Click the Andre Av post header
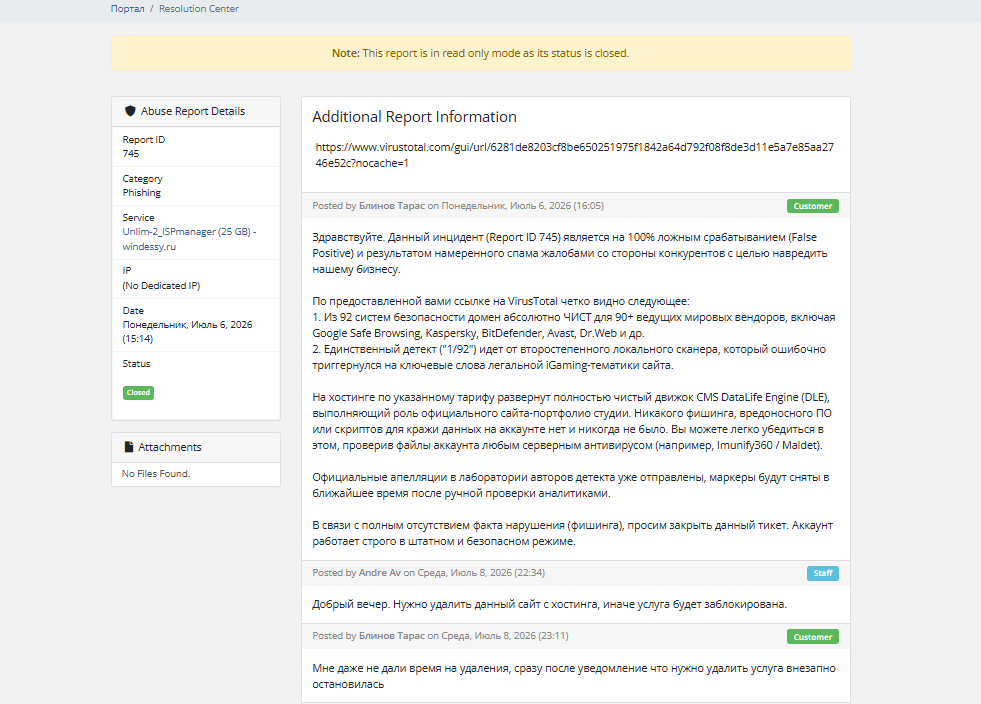Image resolution: width=981 pixels, height=704 pixels. [576, 573]
